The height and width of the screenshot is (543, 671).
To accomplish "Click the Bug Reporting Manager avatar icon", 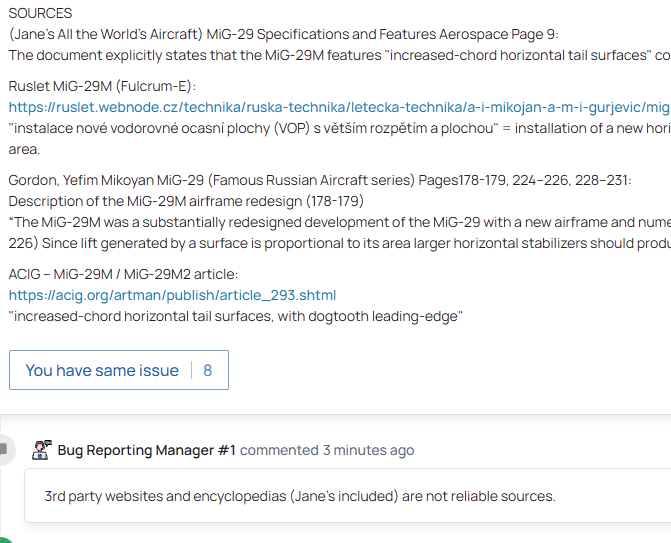I will (x=42, y=450).
